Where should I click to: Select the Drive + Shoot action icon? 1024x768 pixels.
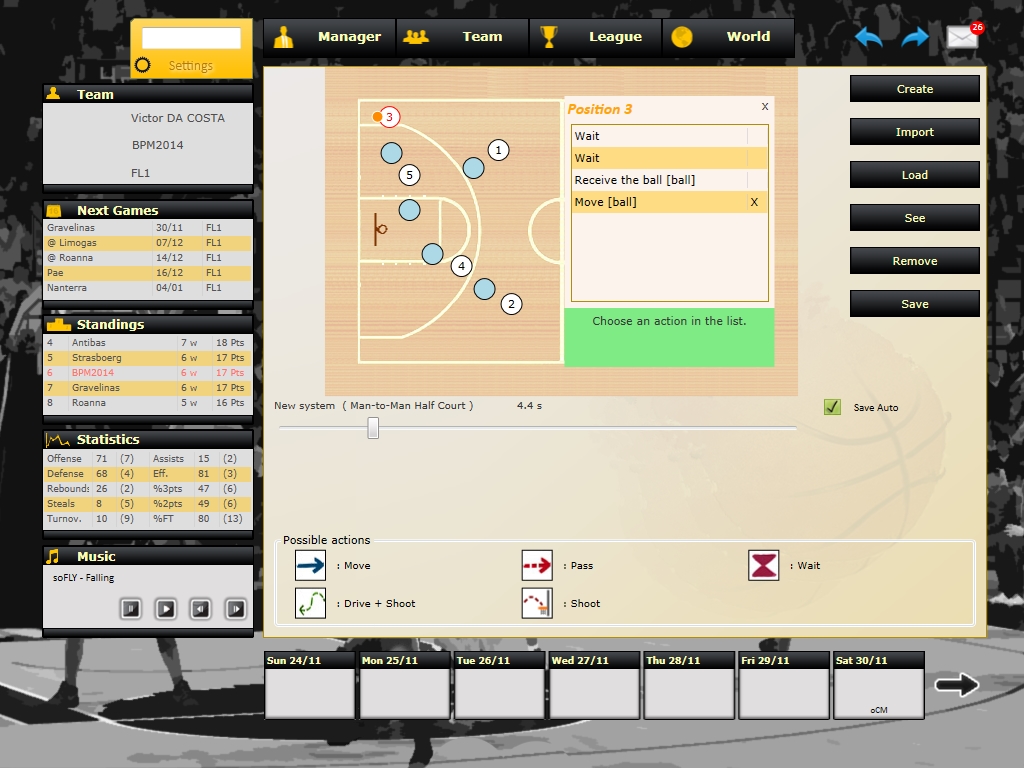point(310,603)
